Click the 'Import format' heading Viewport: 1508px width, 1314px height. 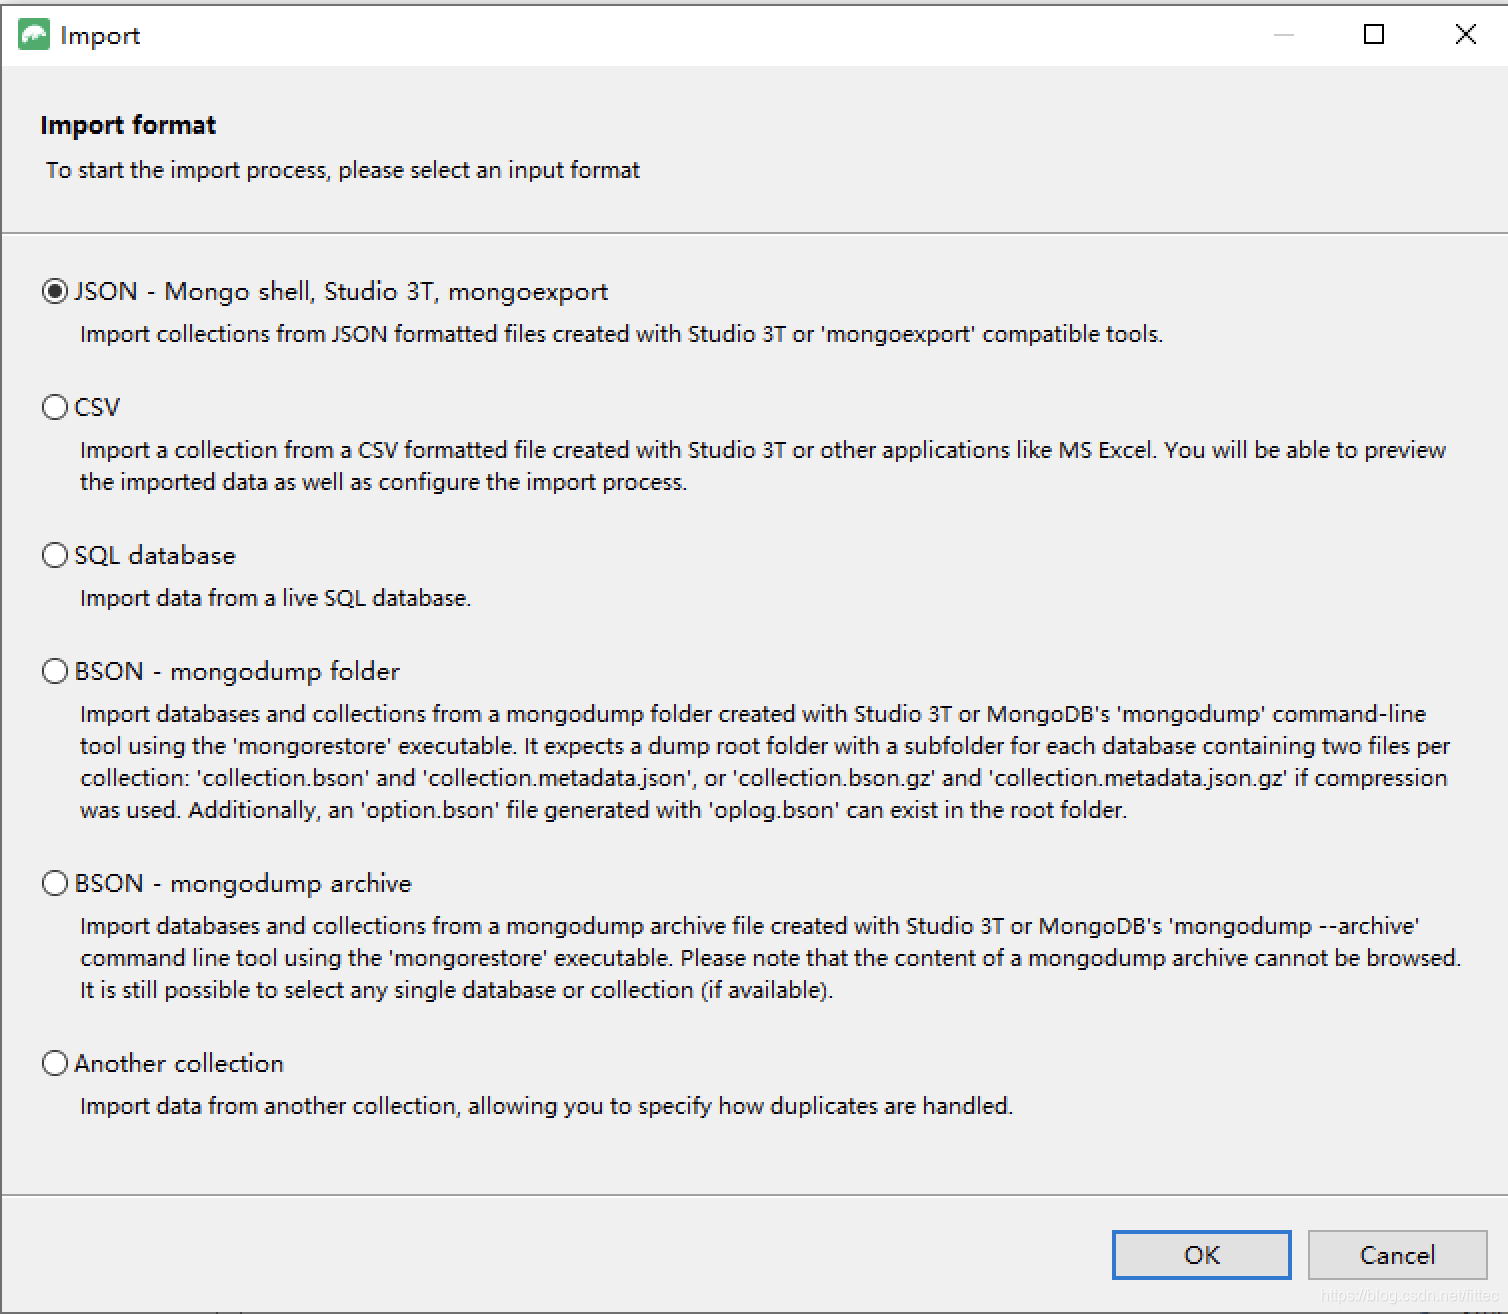[128, 125]
